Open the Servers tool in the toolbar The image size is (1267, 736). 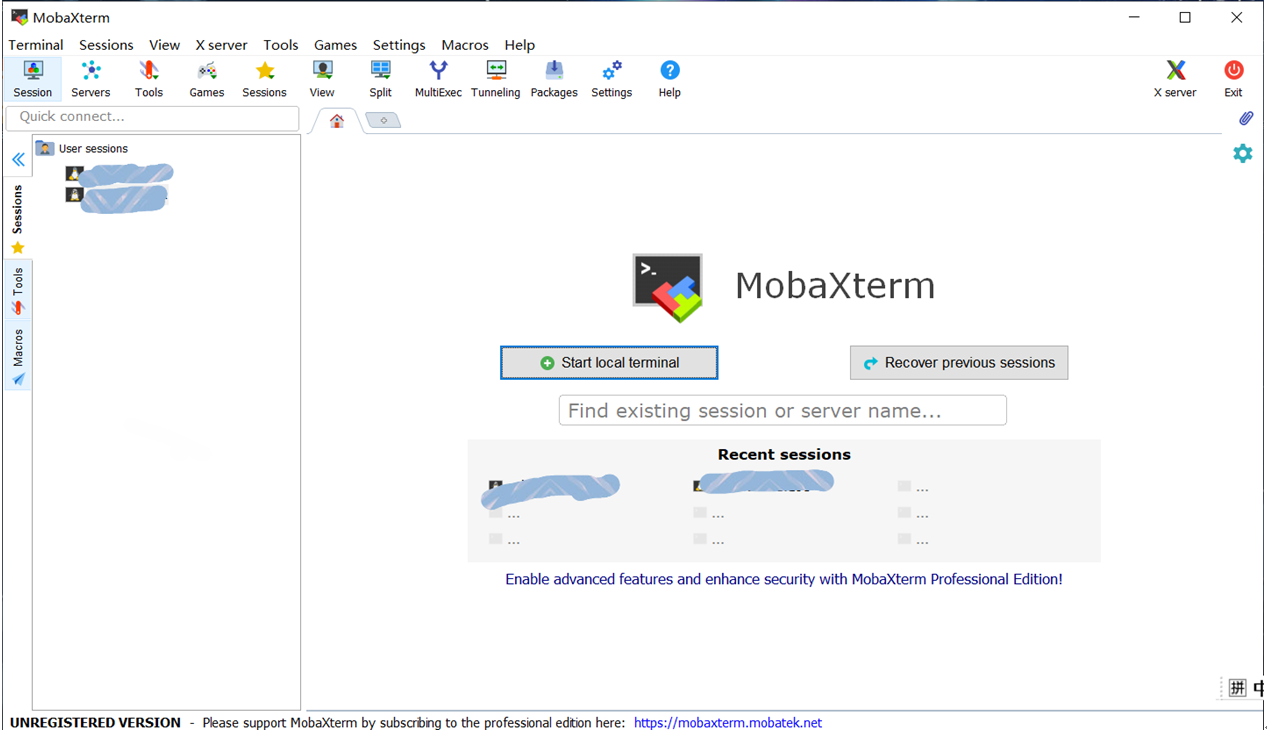tap(91, 79)
